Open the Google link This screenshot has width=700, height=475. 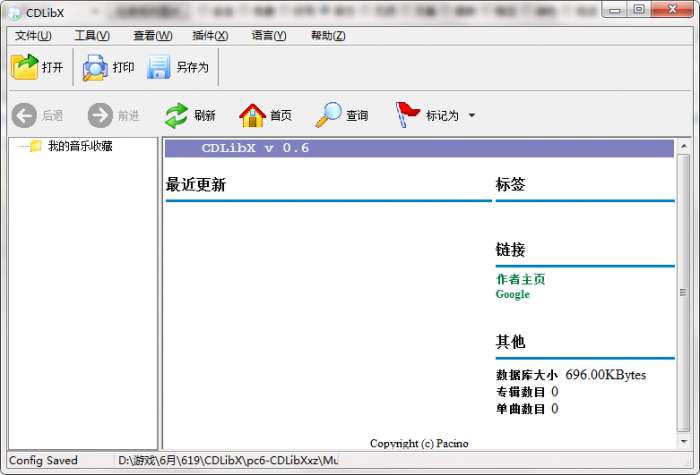click(x=512, y=294)
